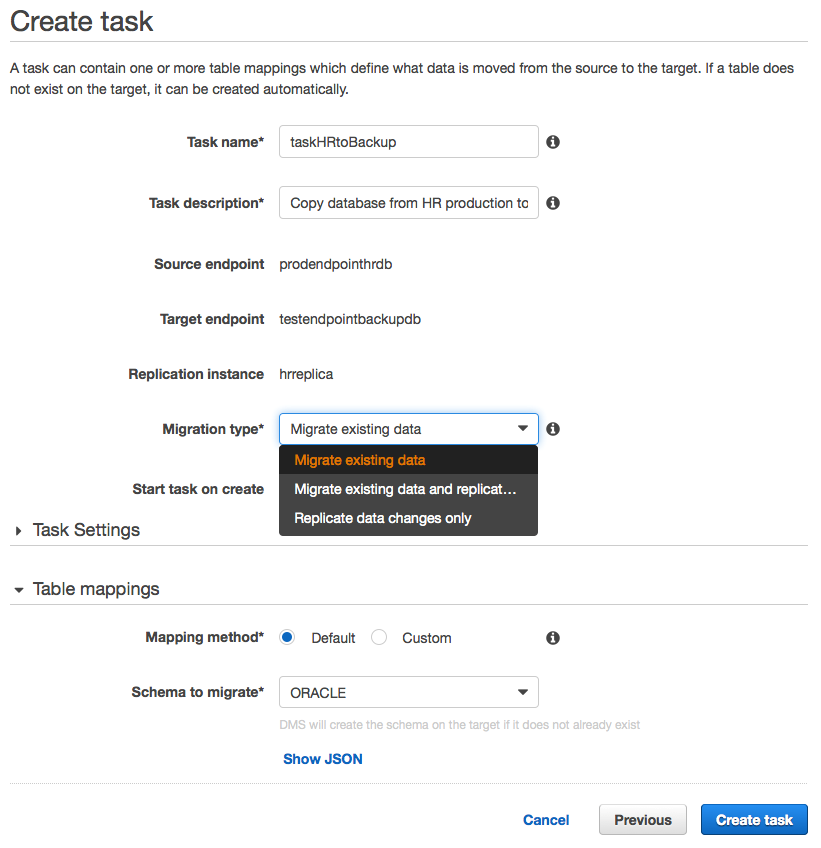Click the info icon beside Mapping method
The height and width of the screenshot is (848, 821).
553,638
